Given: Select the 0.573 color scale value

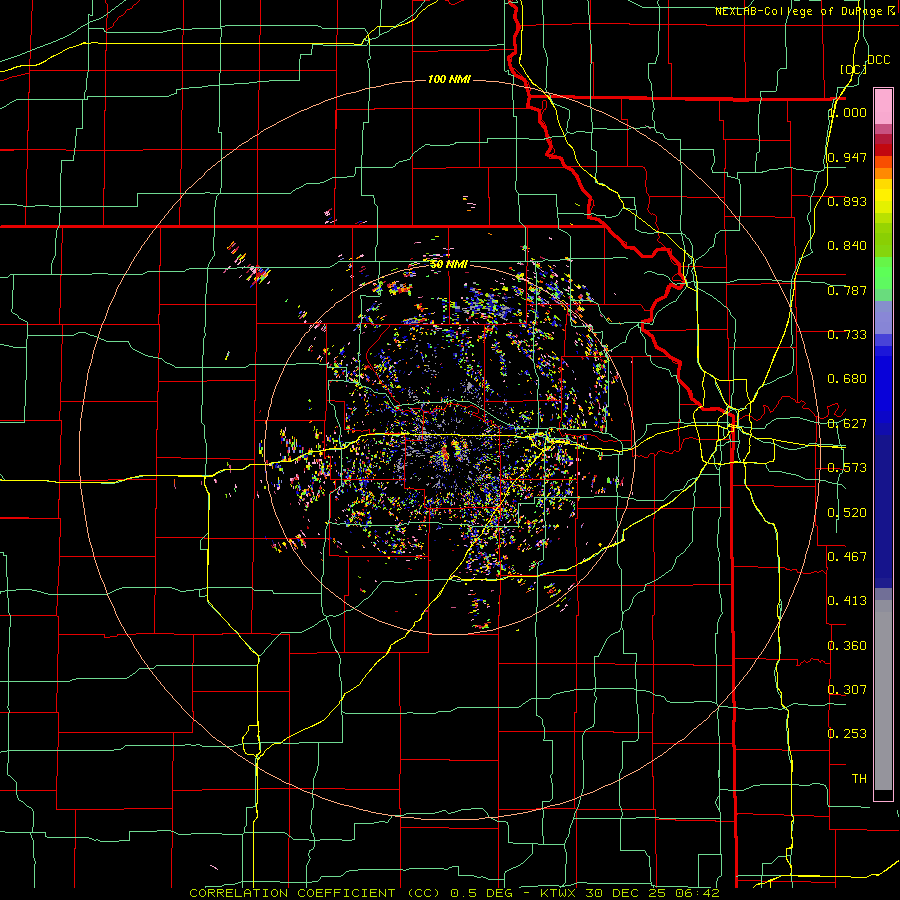Looking at the screenshot, I should [847, 468].
